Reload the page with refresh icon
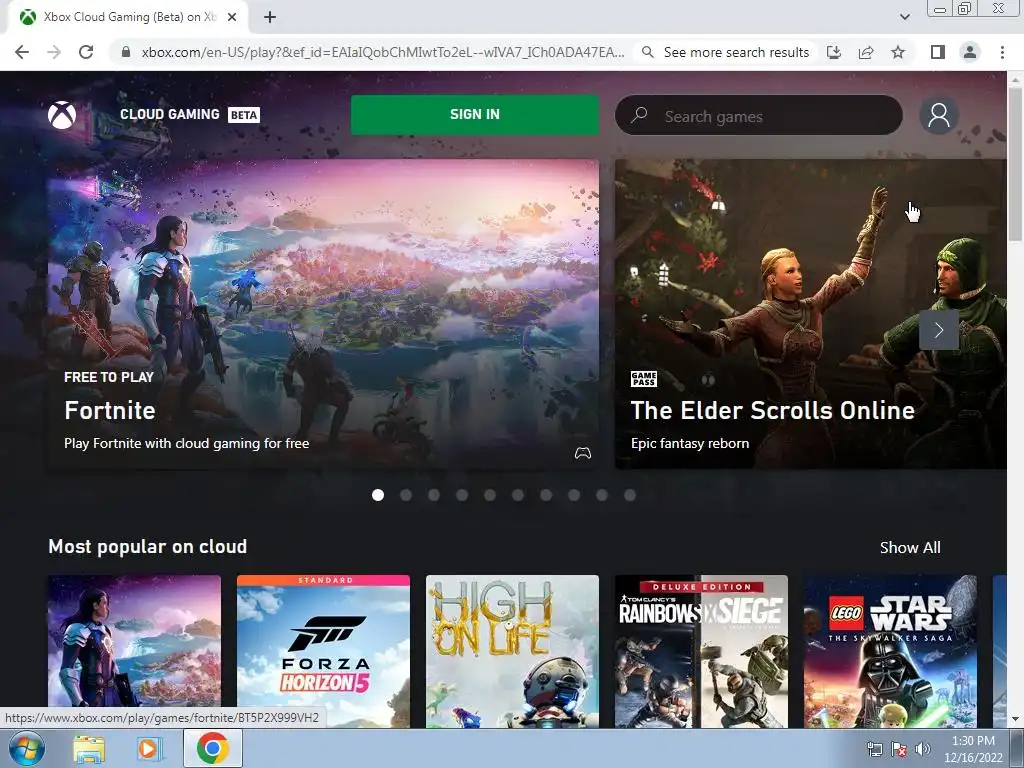 click(86, 52)
